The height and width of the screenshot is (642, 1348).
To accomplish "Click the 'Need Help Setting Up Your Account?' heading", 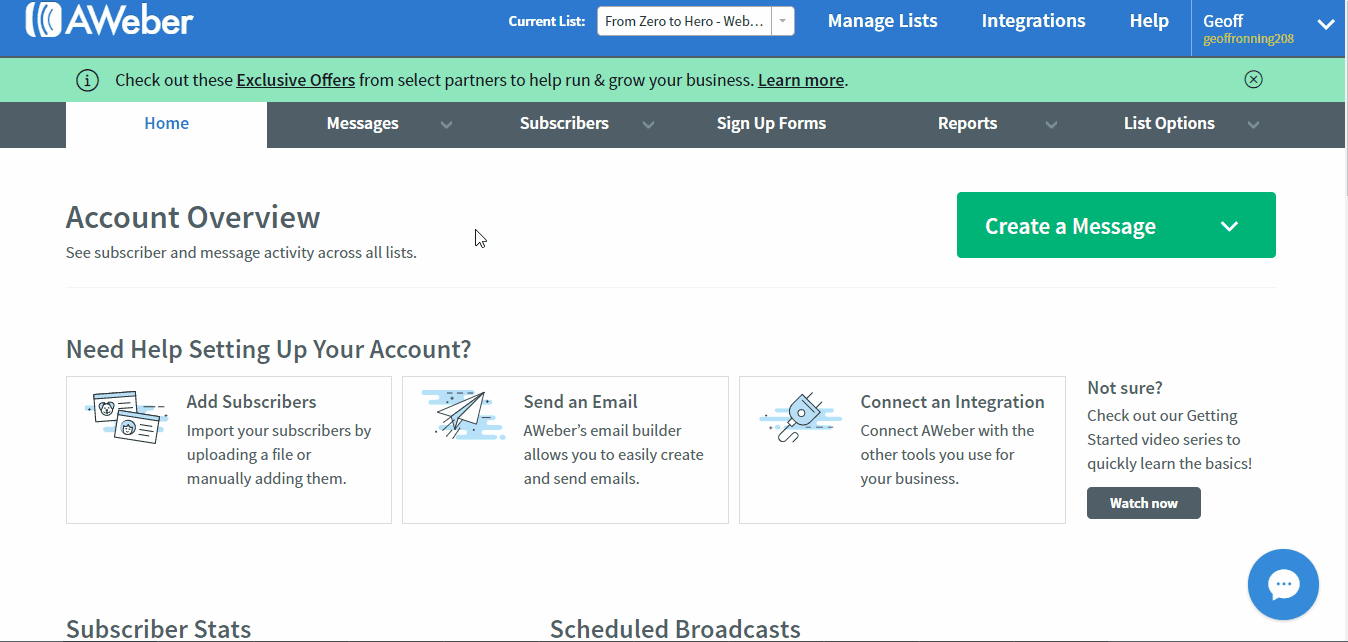I will (x=268, y=349).
